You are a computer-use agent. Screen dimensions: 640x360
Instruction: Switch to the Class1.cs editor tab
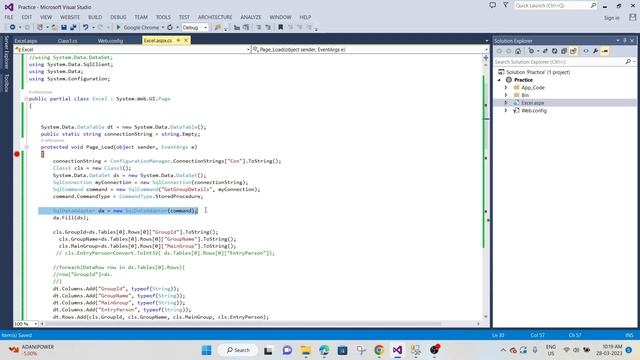pyautogui.click(x=67, y=41)
